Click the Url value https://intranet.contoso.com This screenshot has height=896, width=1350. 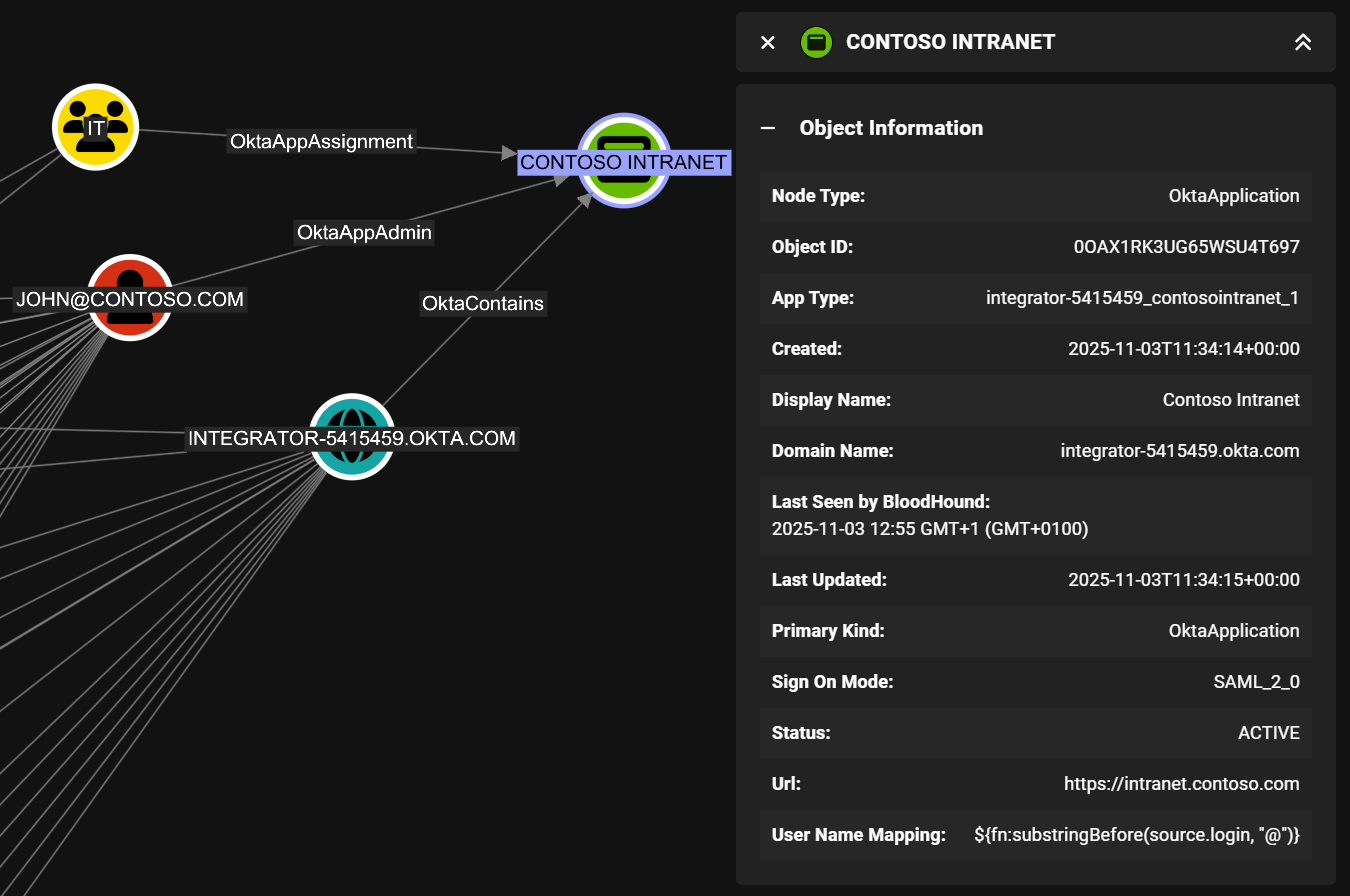tap(1182, 784)
